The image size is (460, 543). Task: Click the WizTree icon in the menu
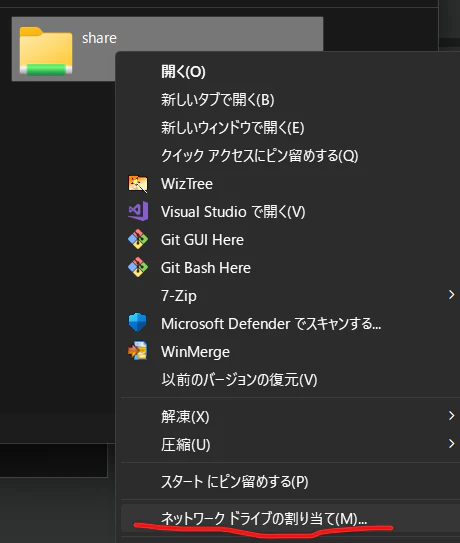point(138,184)
